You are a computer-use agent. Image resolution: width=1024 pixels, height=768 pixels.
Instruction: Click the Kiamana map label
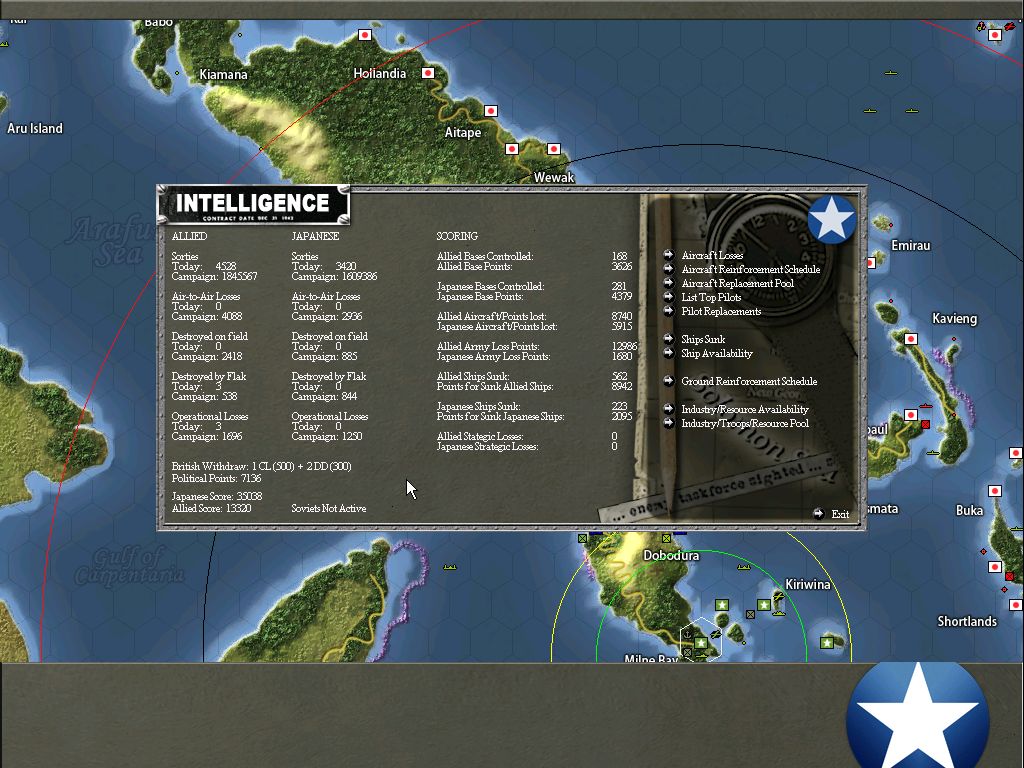[223, 74]
